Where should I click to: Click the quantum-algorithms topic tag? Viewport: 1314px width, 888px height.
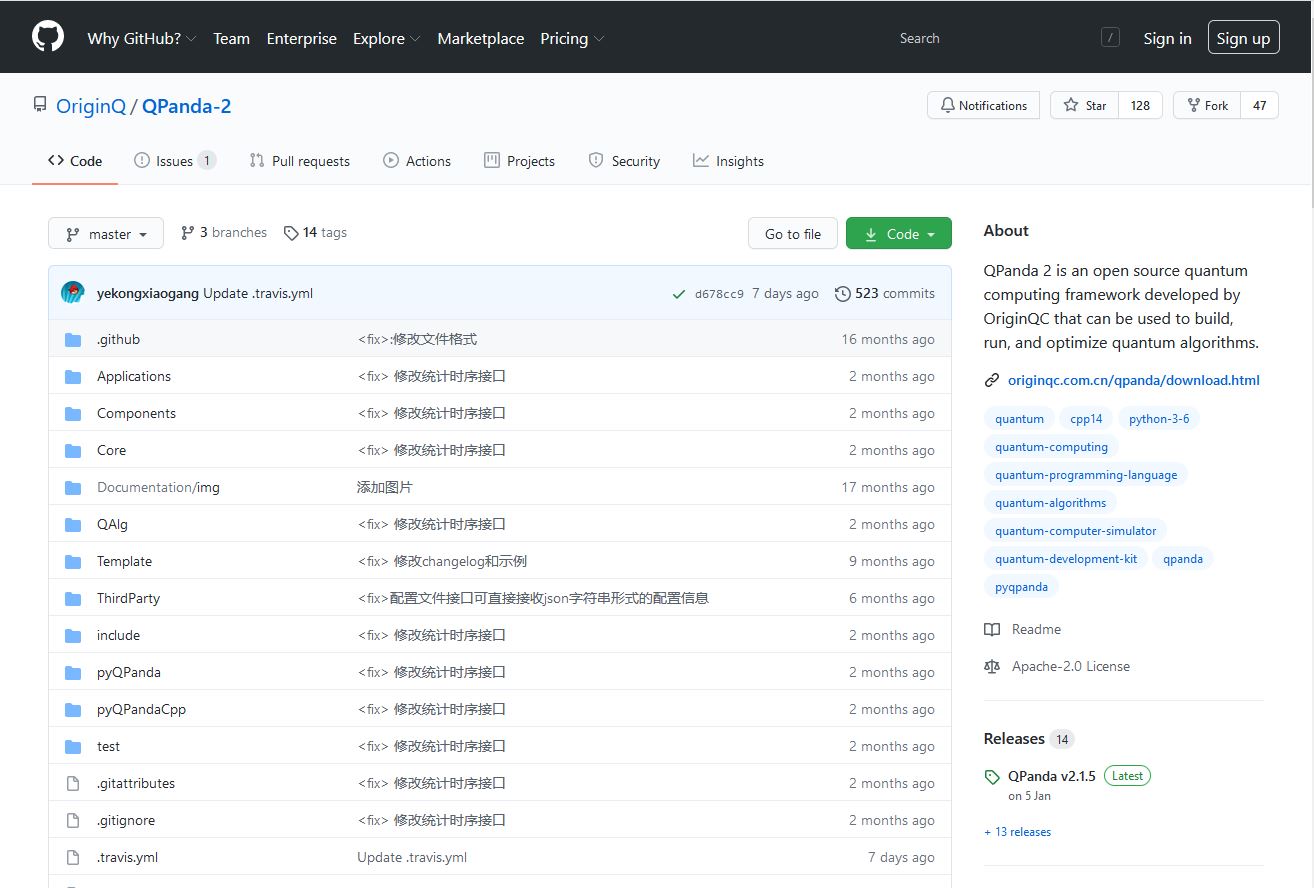(1051, 503)
